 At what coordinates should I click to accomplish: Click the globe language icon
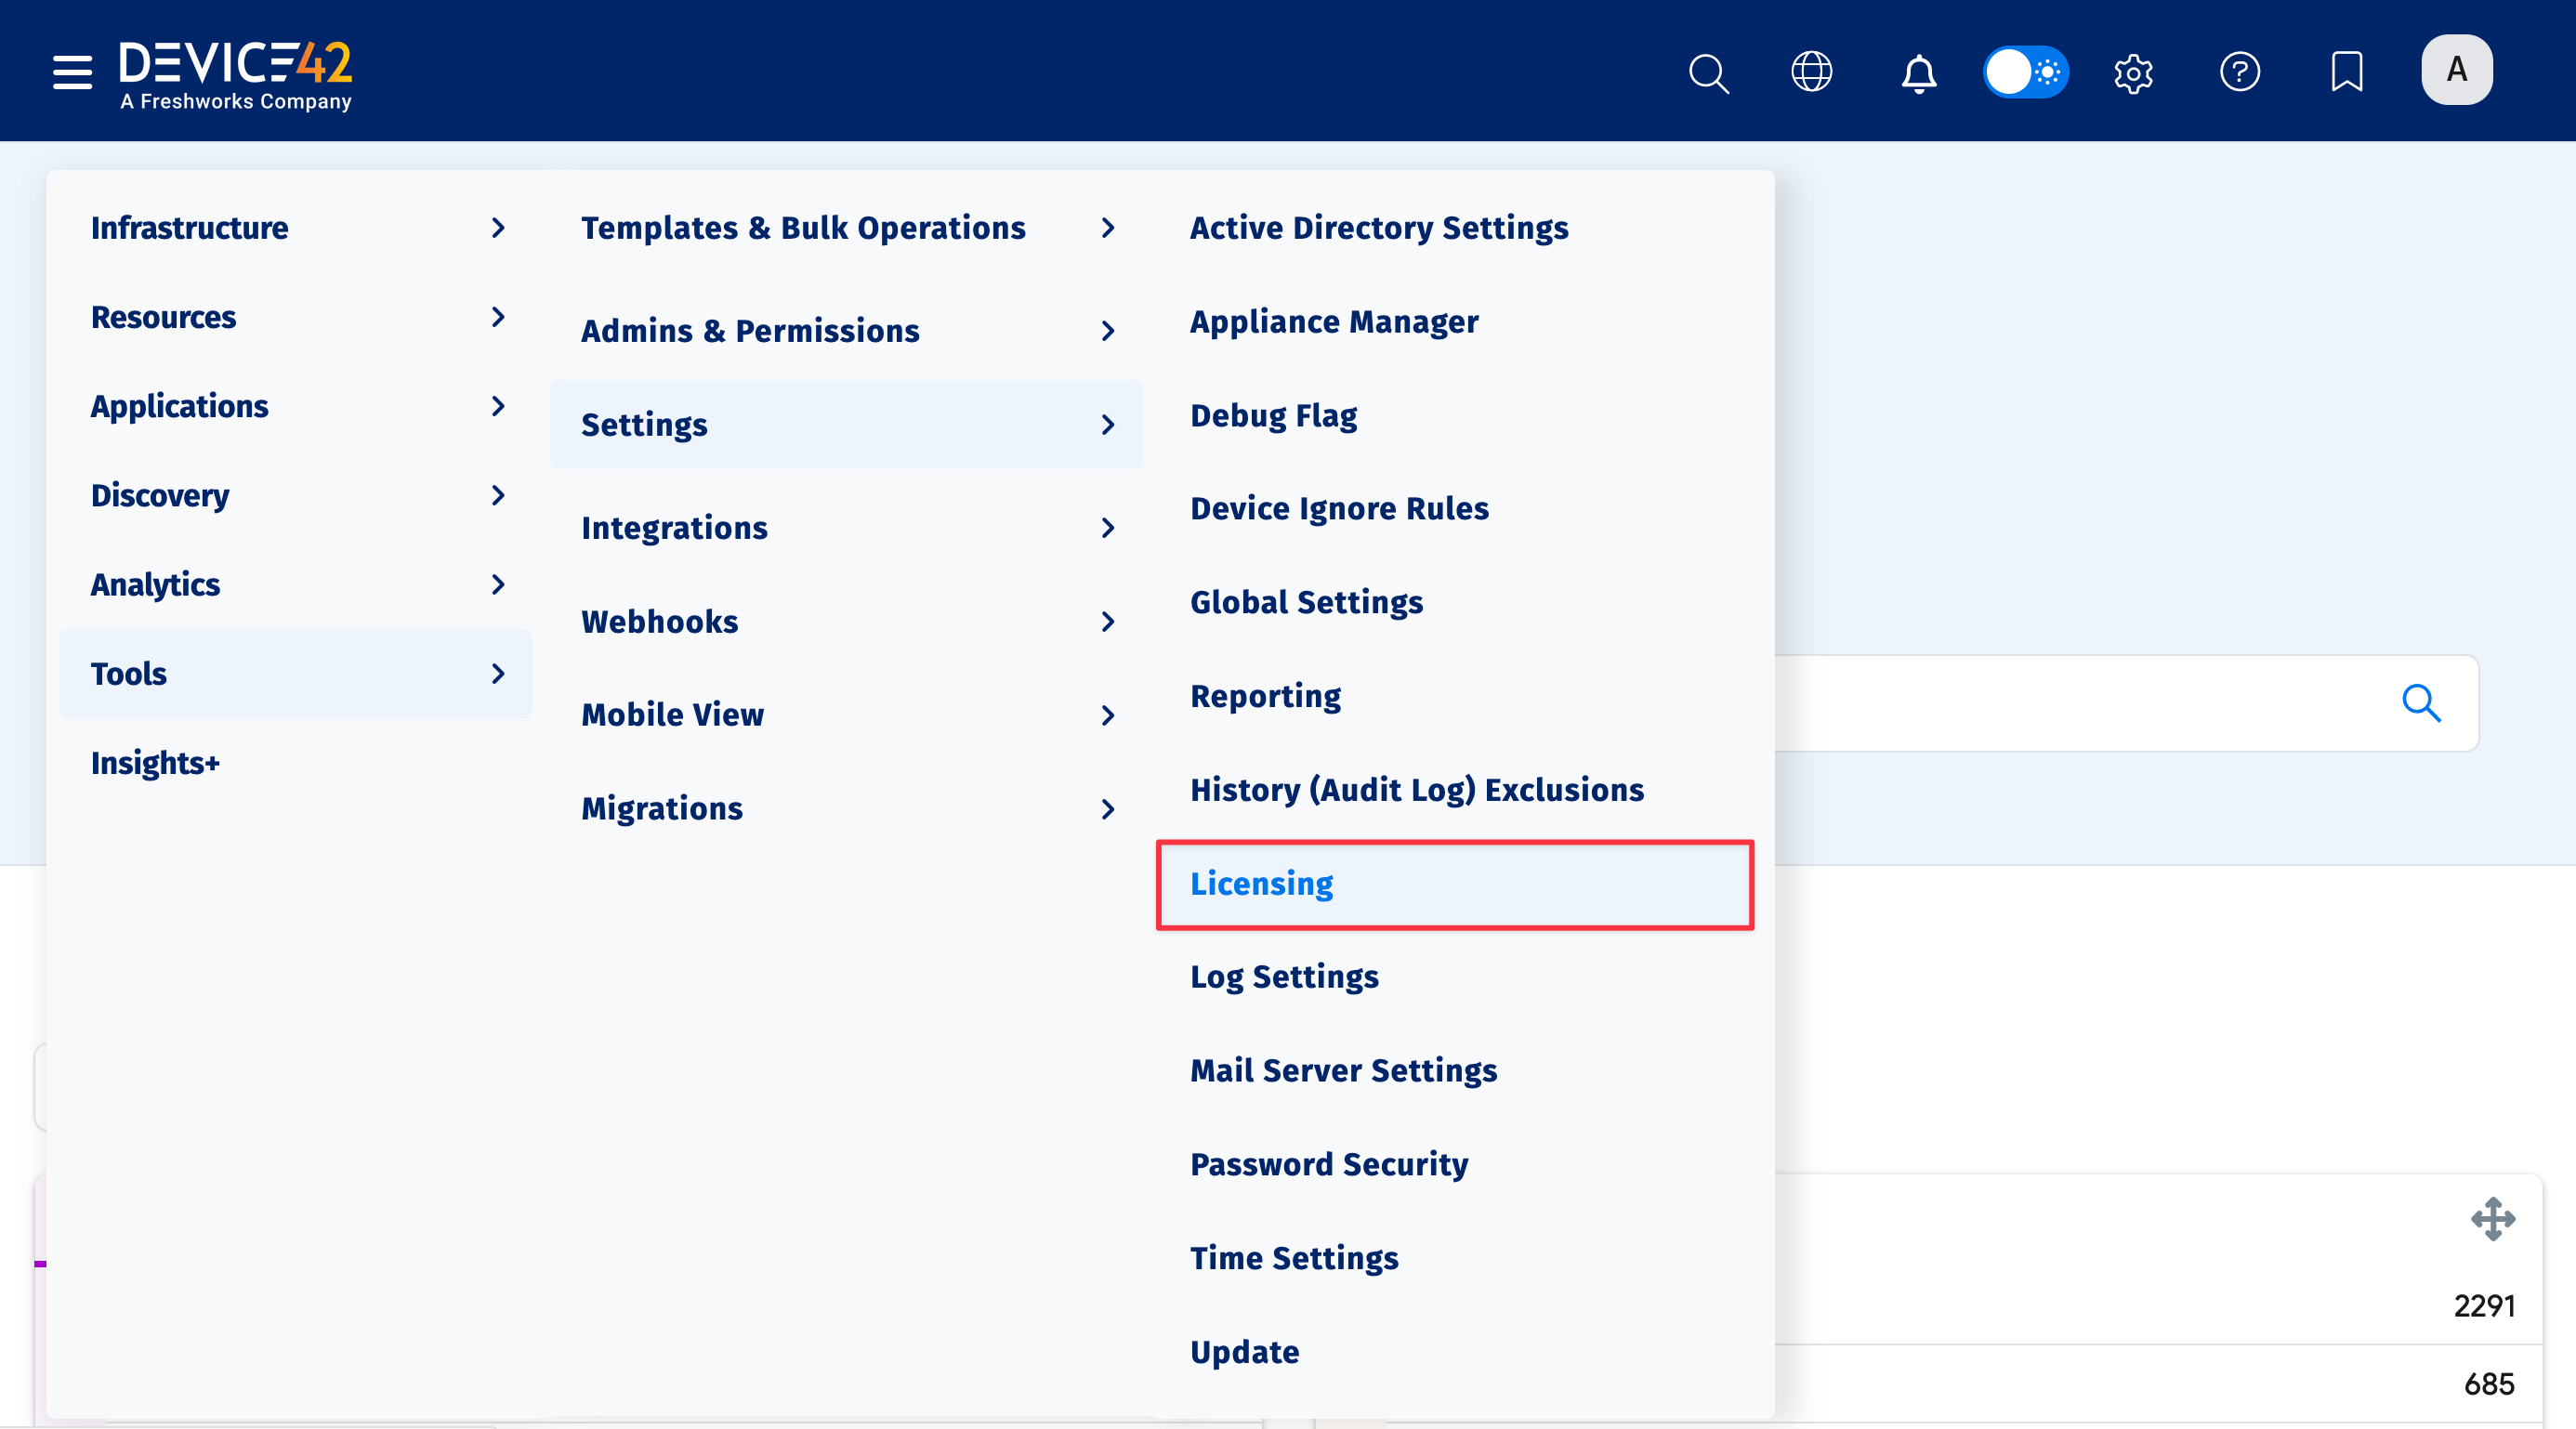tap(1812, 71)
